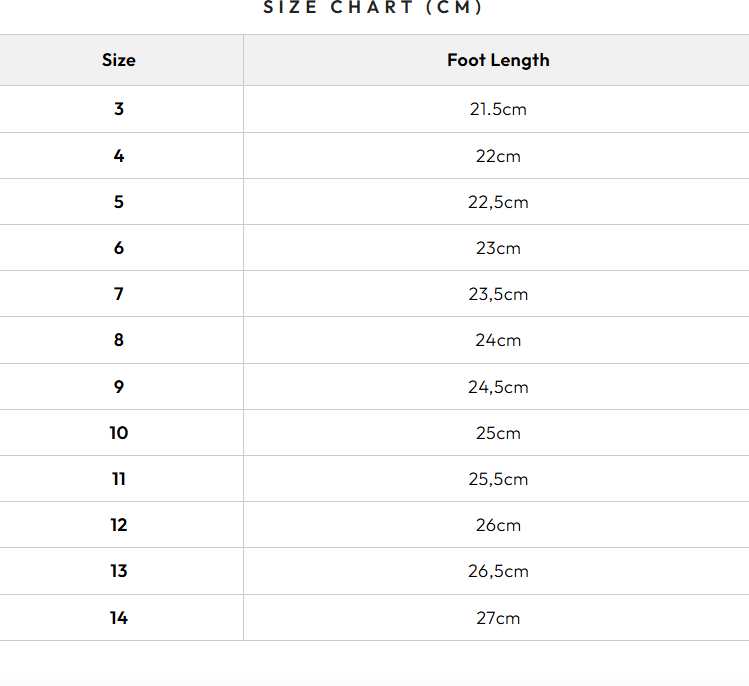Screen dimensions: 749x686
Task: Click the 21.5cm foot length cell
Action: pyautogui.click(x=498, y=109)
